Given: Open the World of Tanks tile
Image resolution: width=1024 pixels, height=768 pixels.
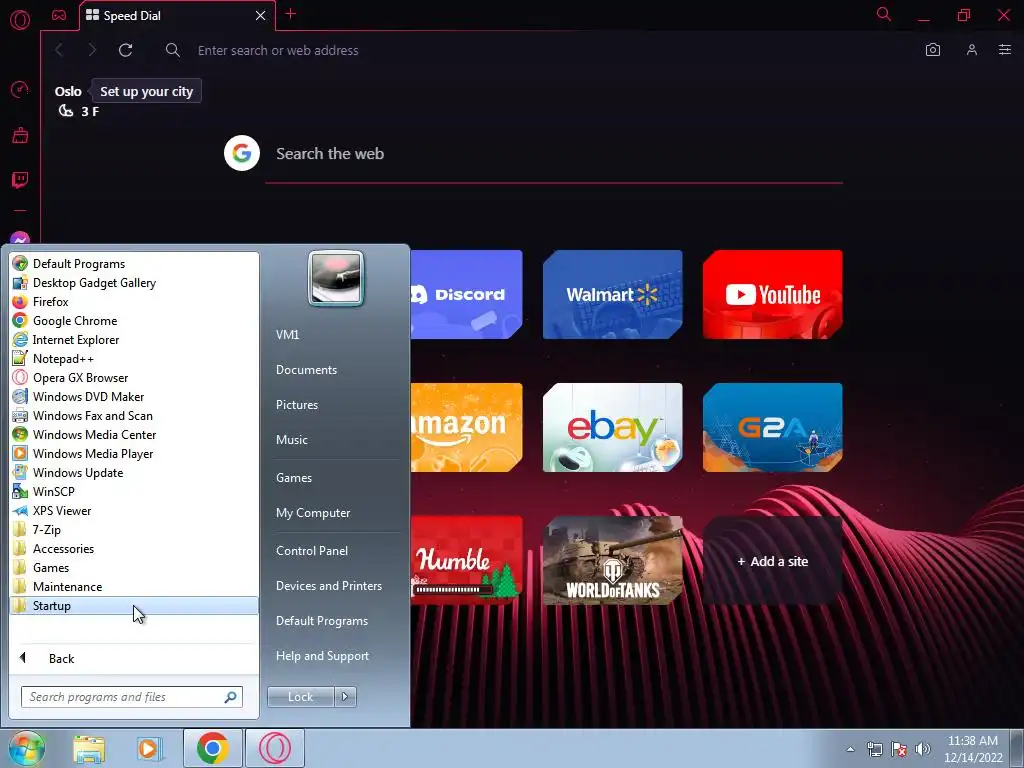Looking at the screenshot, I should pos(613,561).
